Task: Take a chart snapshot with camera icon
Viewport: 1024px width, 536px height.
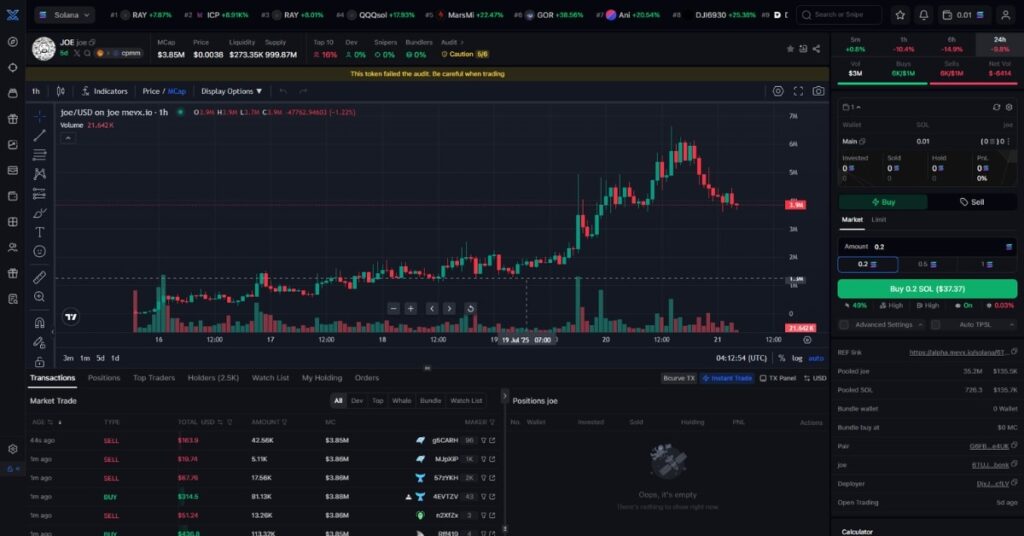Action: pyautogui.click(x=818, y=91)
